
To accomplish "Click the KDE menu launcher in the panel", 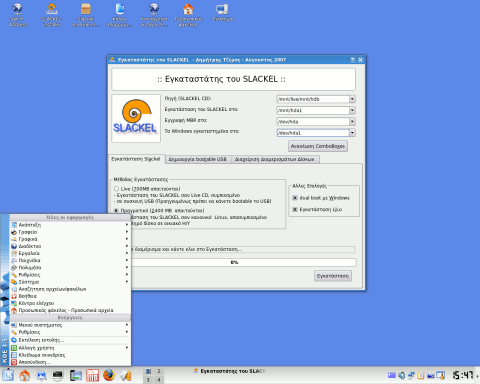I will (x=8, y=375).
